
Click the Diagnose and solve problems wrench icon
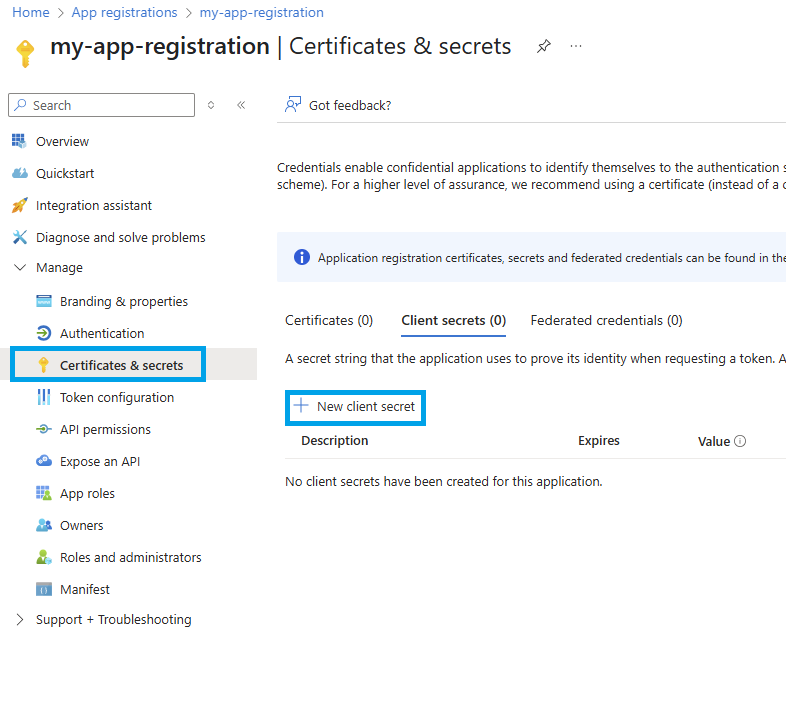(x=20, y=237)
